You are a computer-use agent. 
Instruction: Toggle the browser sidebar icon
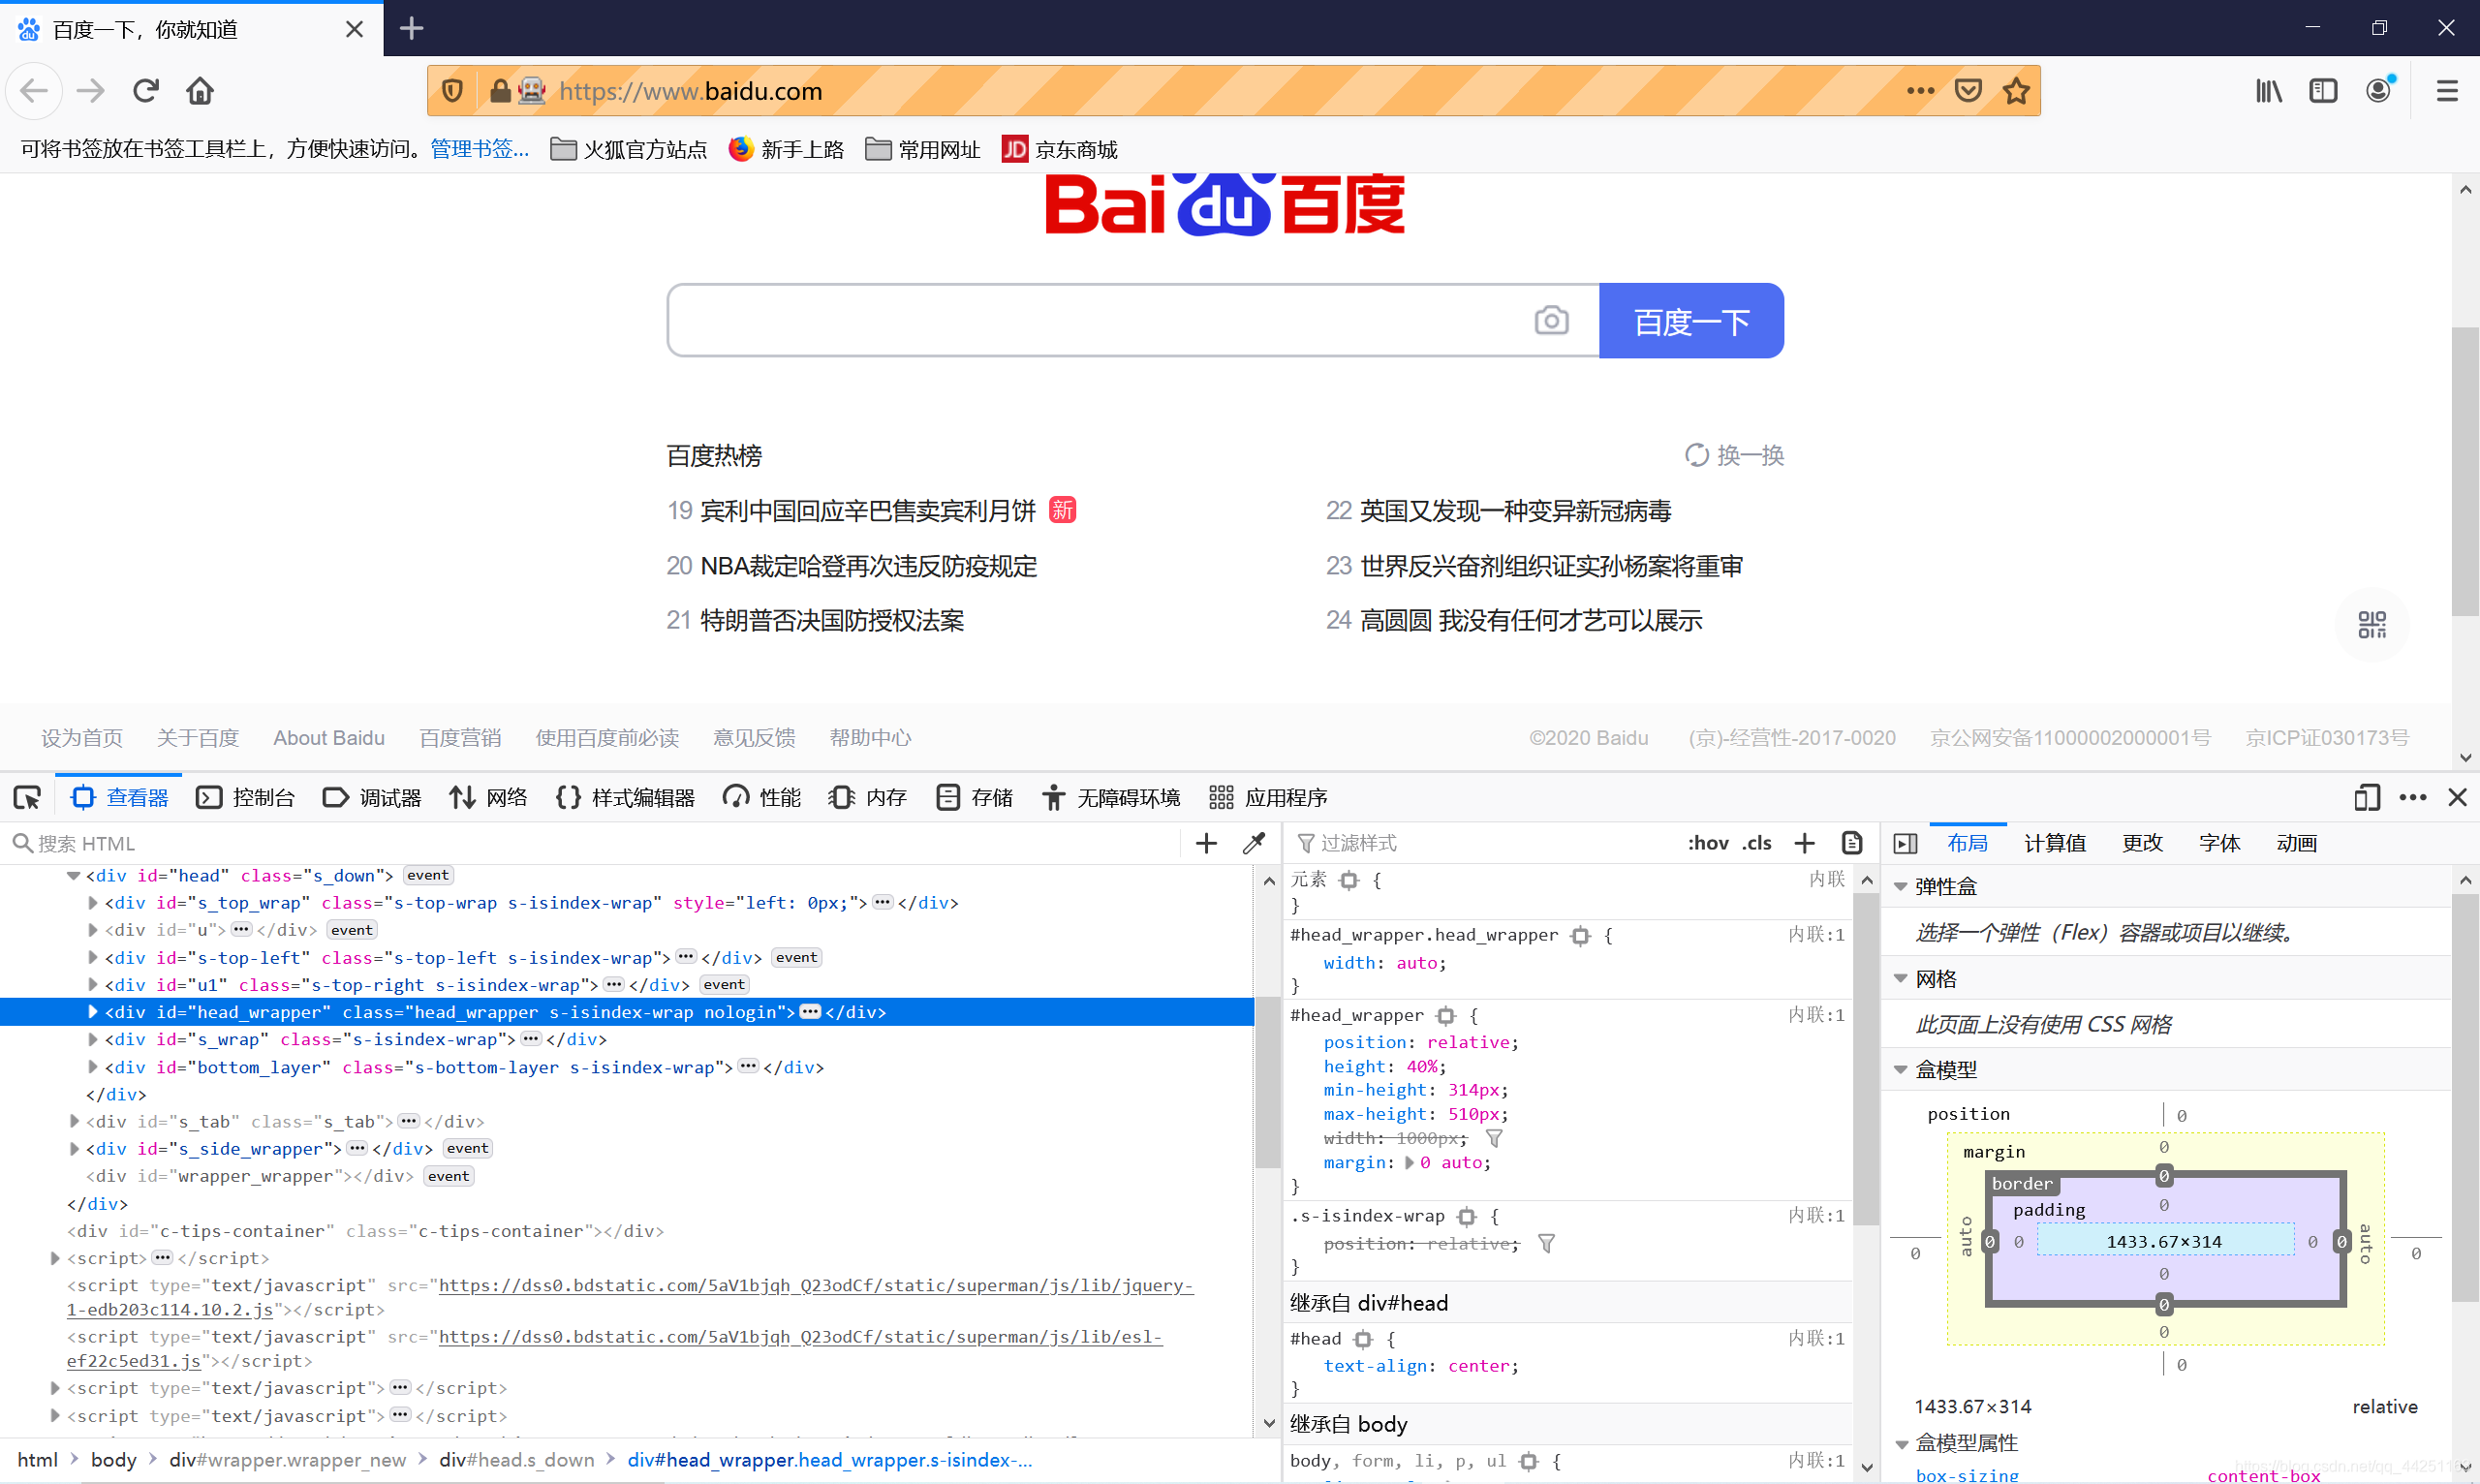pyautogui.click(x=2323, y=91)
